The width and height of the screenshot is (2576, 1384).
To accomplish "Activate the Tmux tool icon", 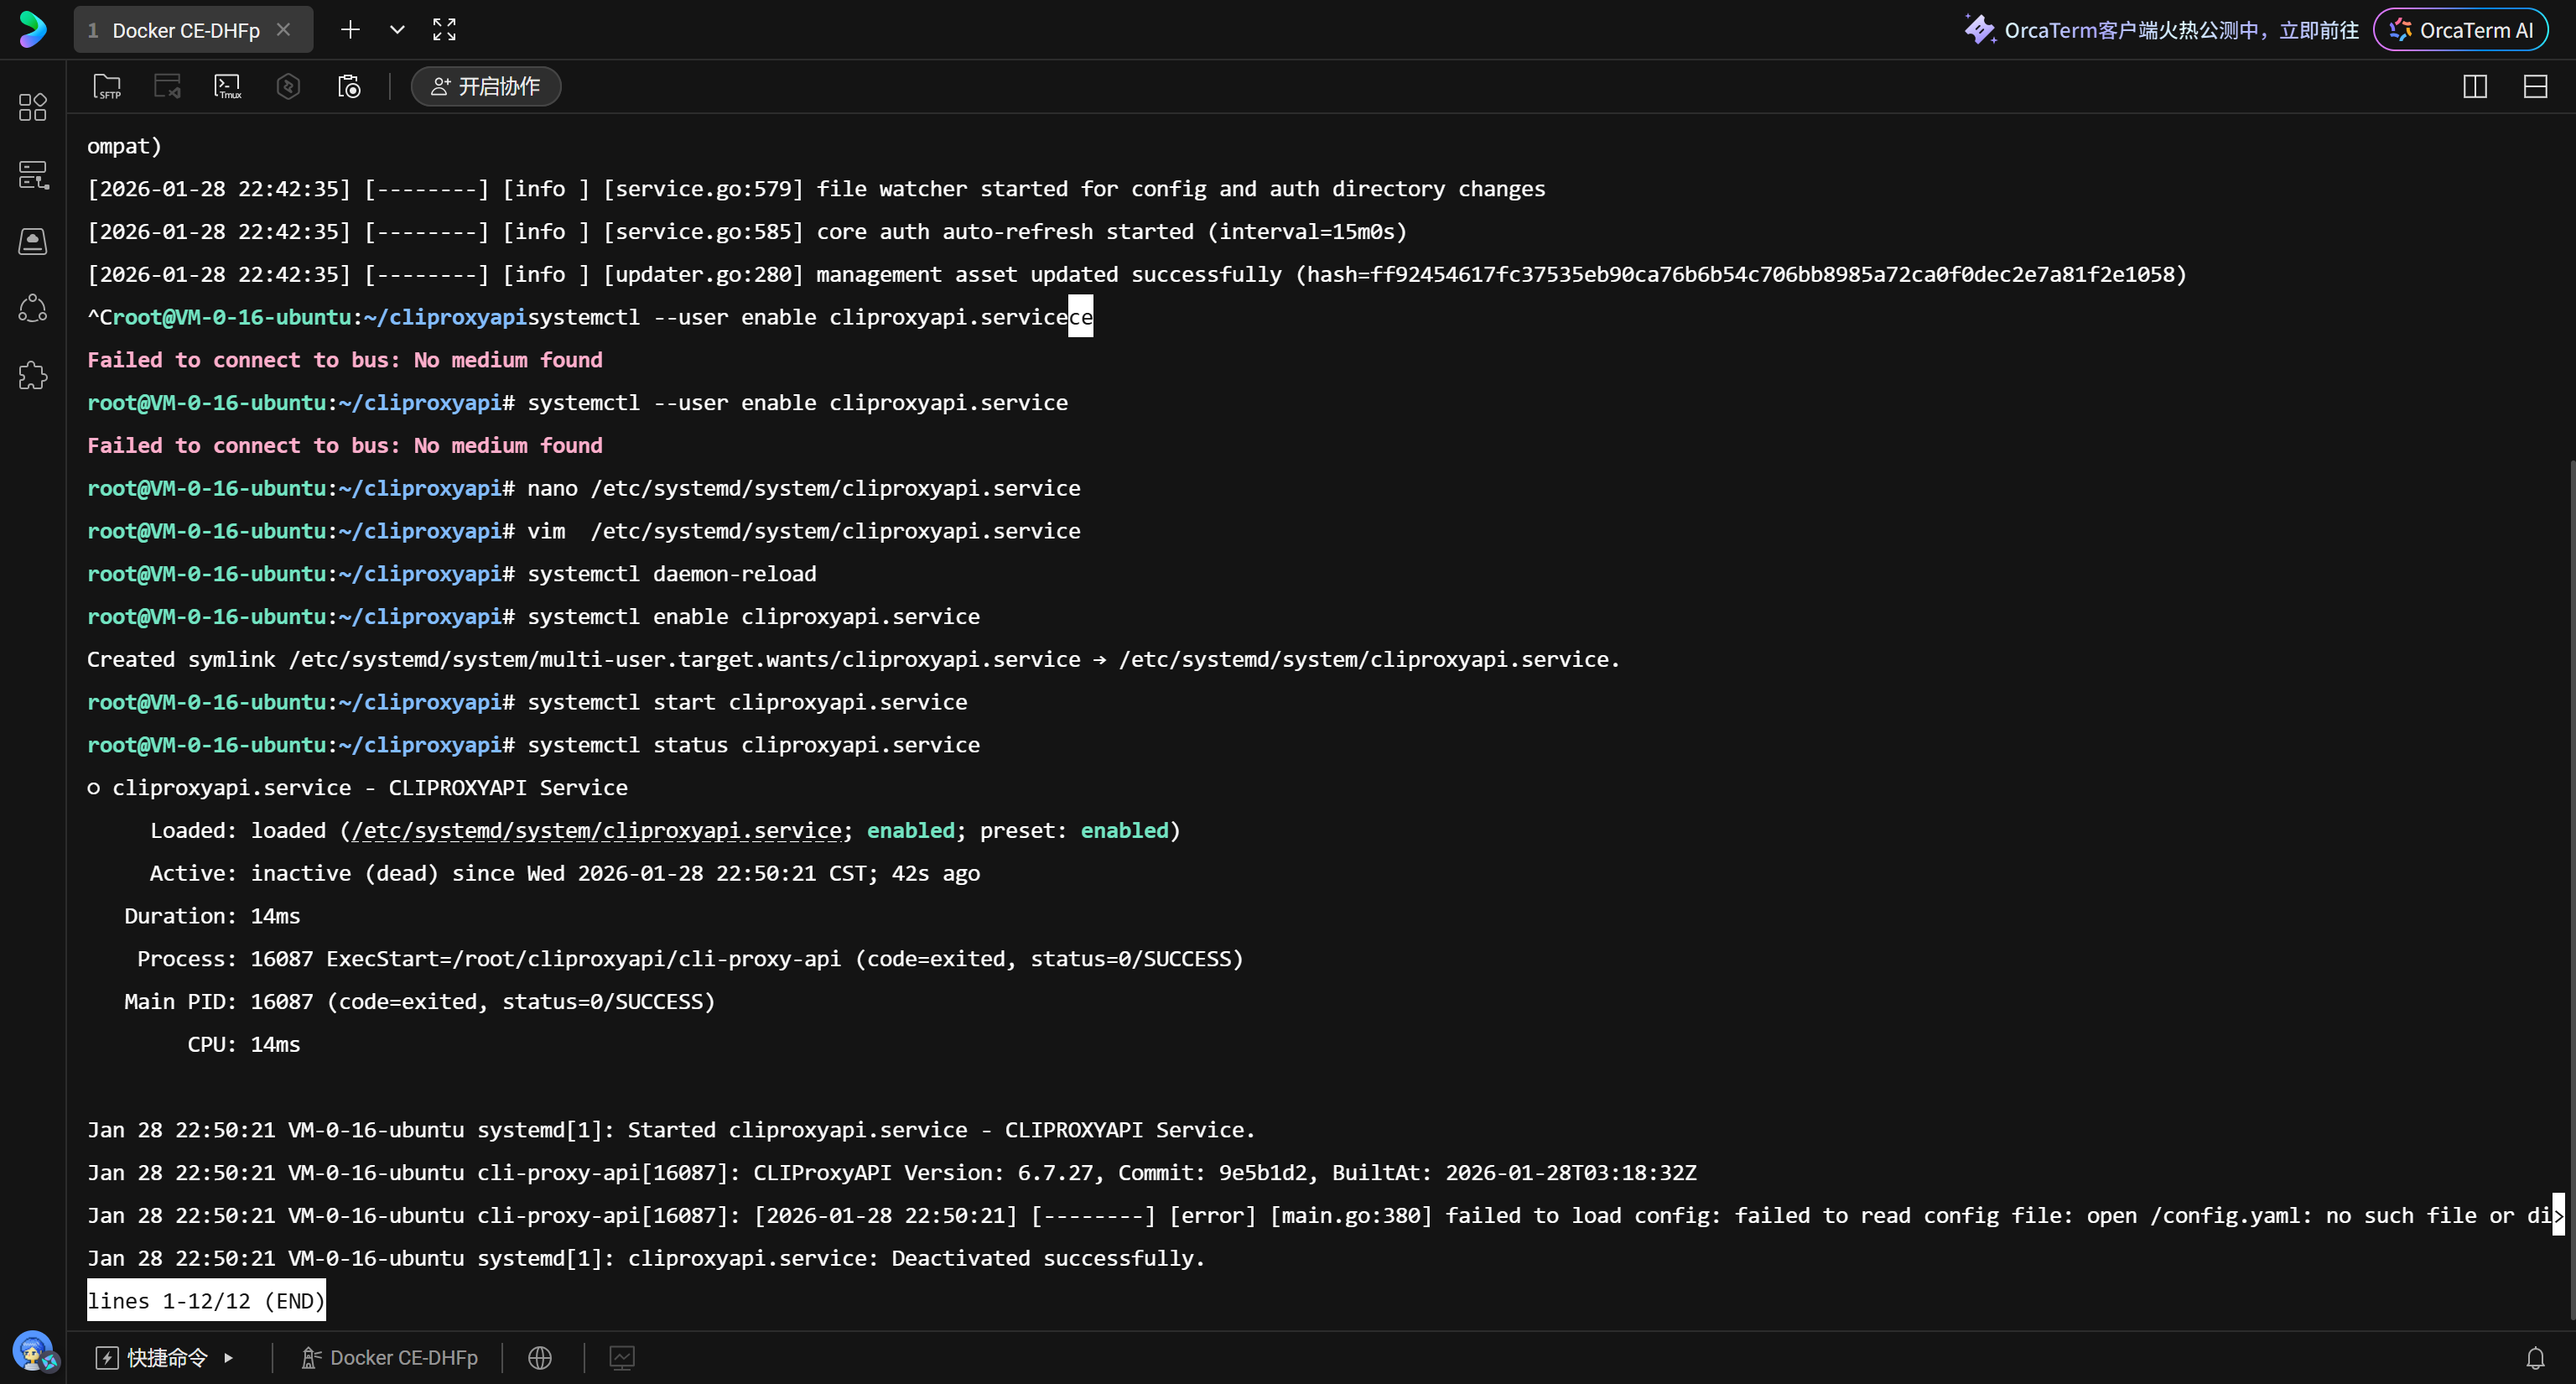I will click(227, 86).
